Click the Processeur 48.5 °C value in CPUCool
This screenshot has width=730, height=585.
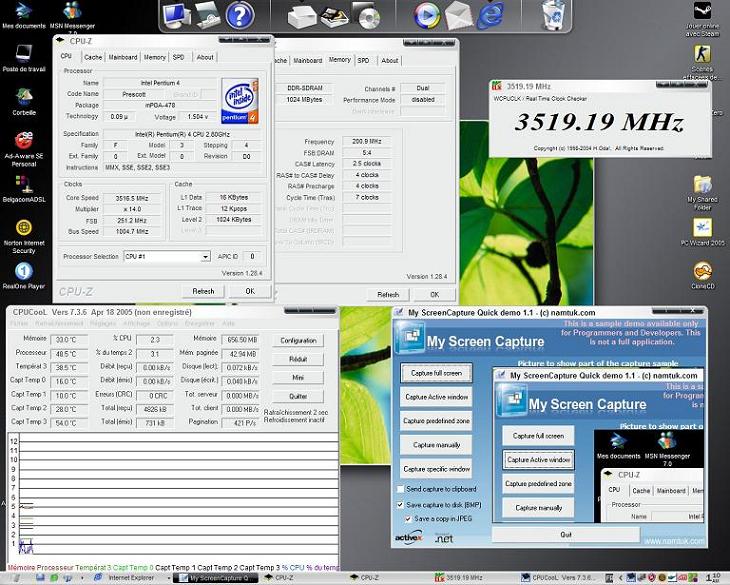69,354
